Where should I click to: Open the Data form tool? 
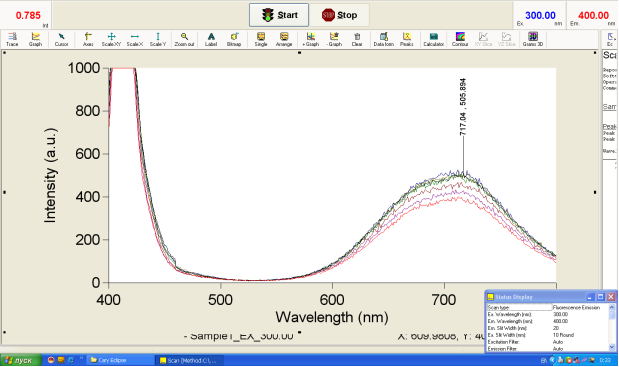pos(383,39)
